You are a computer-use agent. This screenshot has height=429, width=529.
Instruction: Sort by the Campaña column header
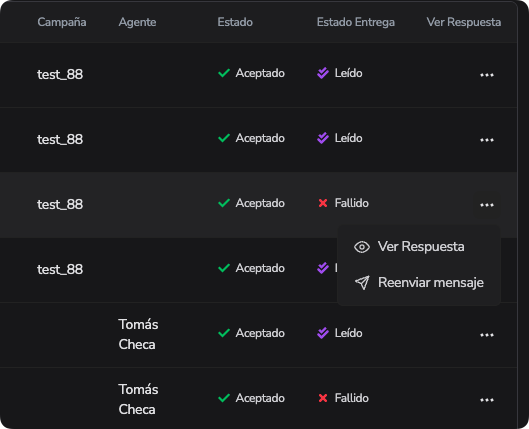(x=62, y=22)
